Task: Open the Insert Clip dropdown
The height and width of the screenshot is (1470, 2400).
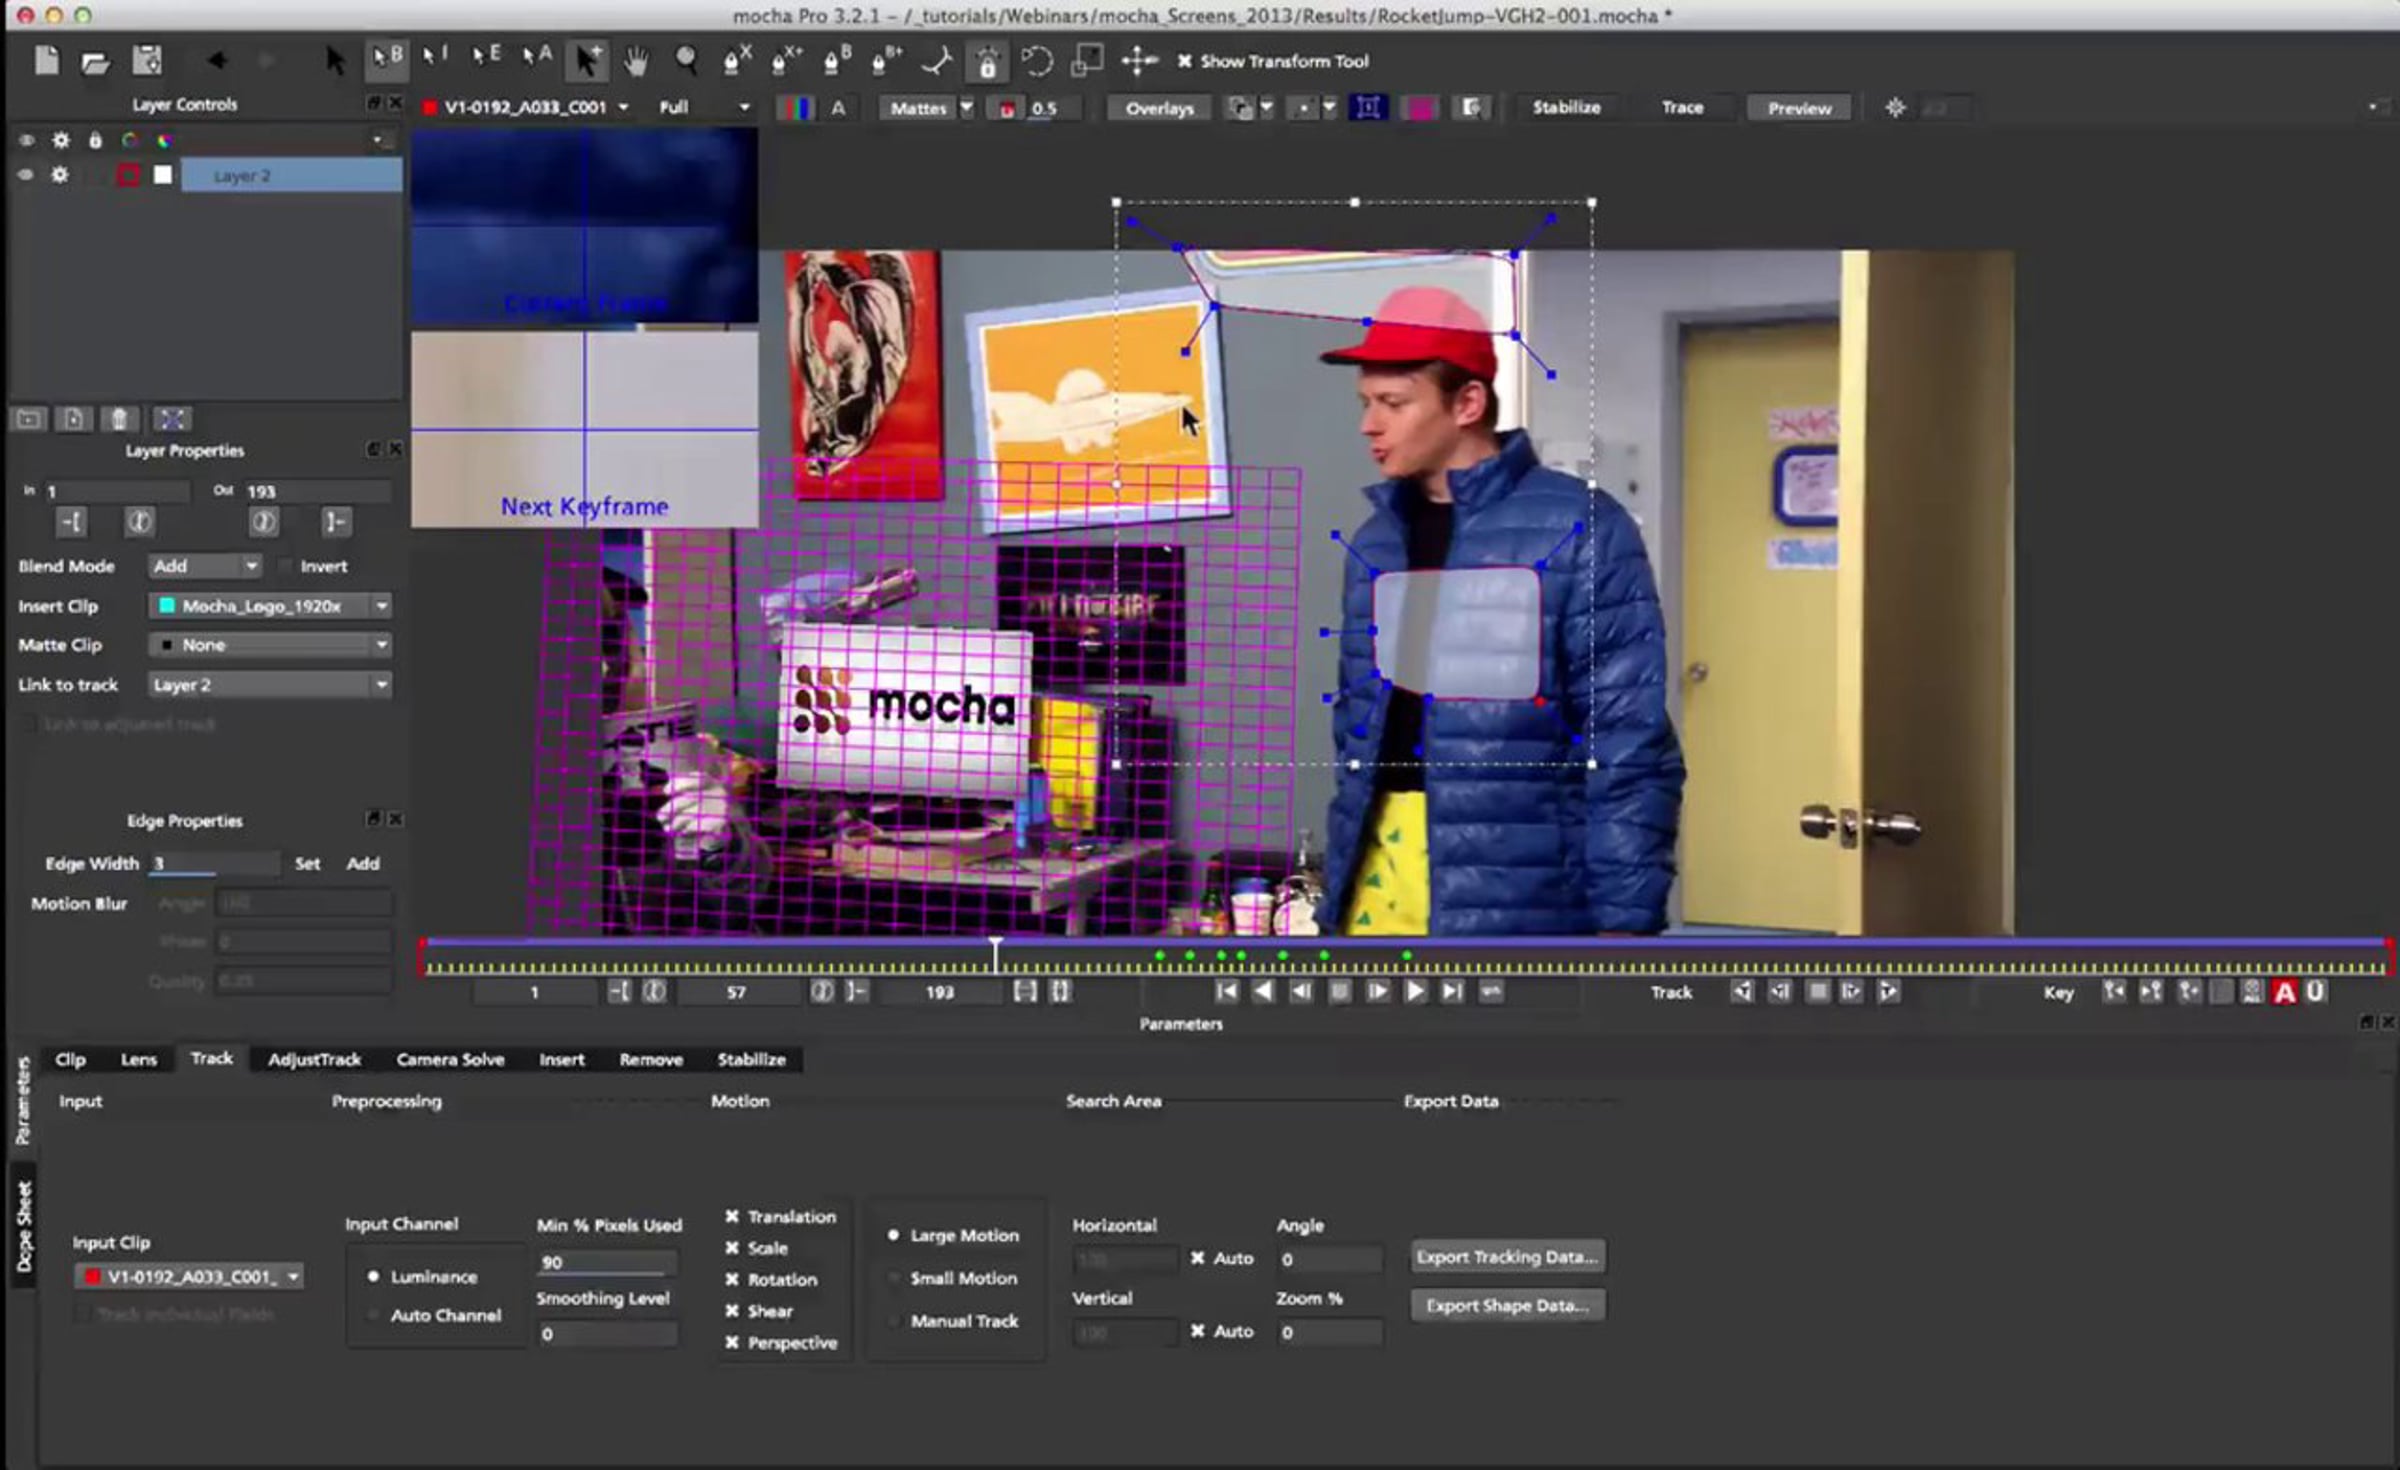Action: (x=270, y=606)
